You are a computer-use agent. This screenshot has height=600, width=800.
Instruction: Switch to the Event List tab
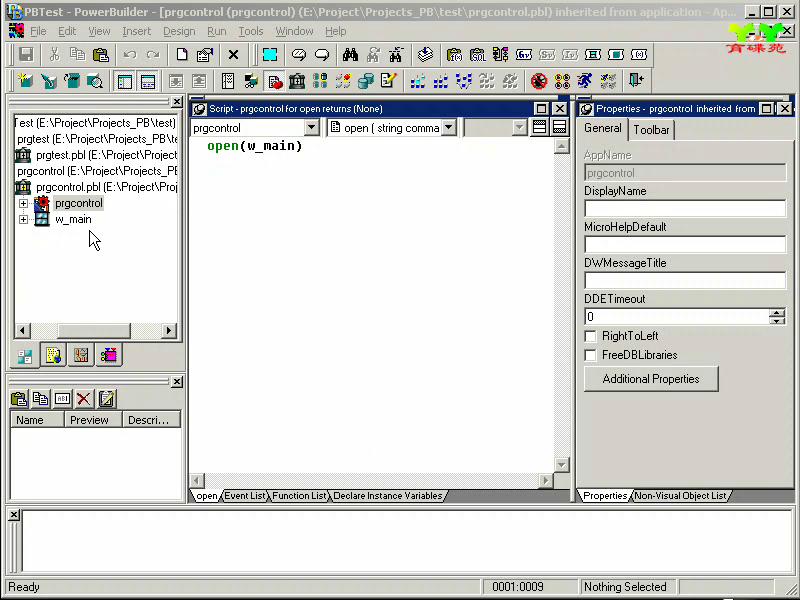(x=245, y=495)
